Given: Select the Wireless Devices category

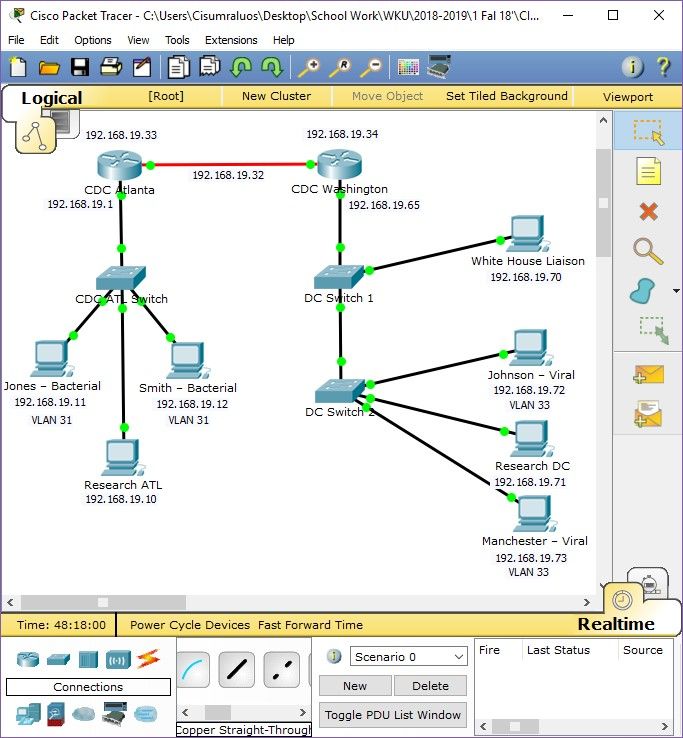Looking at the screenshot, I should tap(118, 660).
